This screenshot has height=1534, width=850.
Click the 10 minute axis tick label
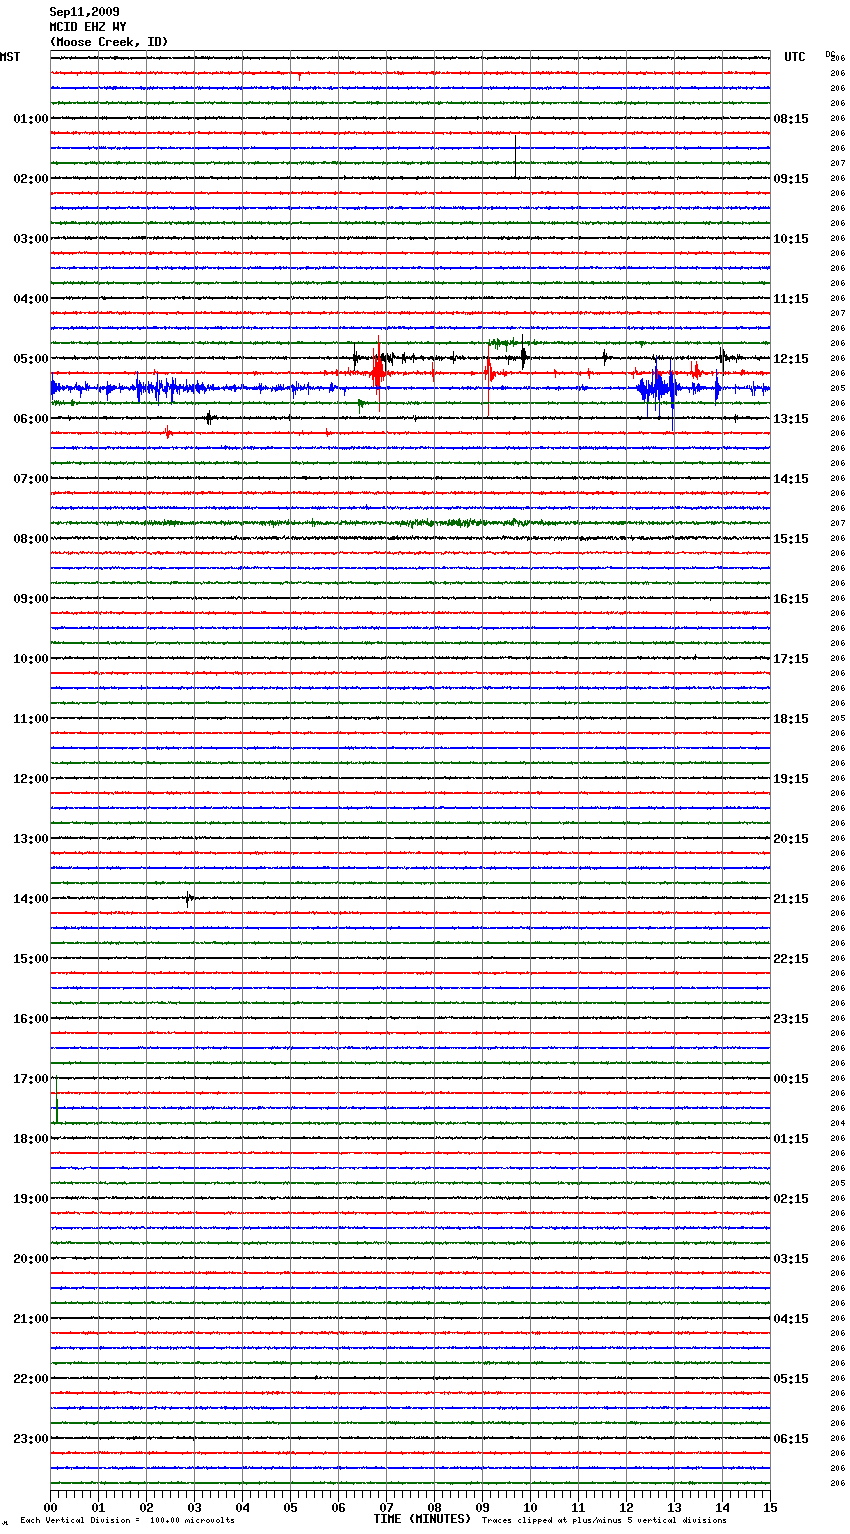point(531,1507)
